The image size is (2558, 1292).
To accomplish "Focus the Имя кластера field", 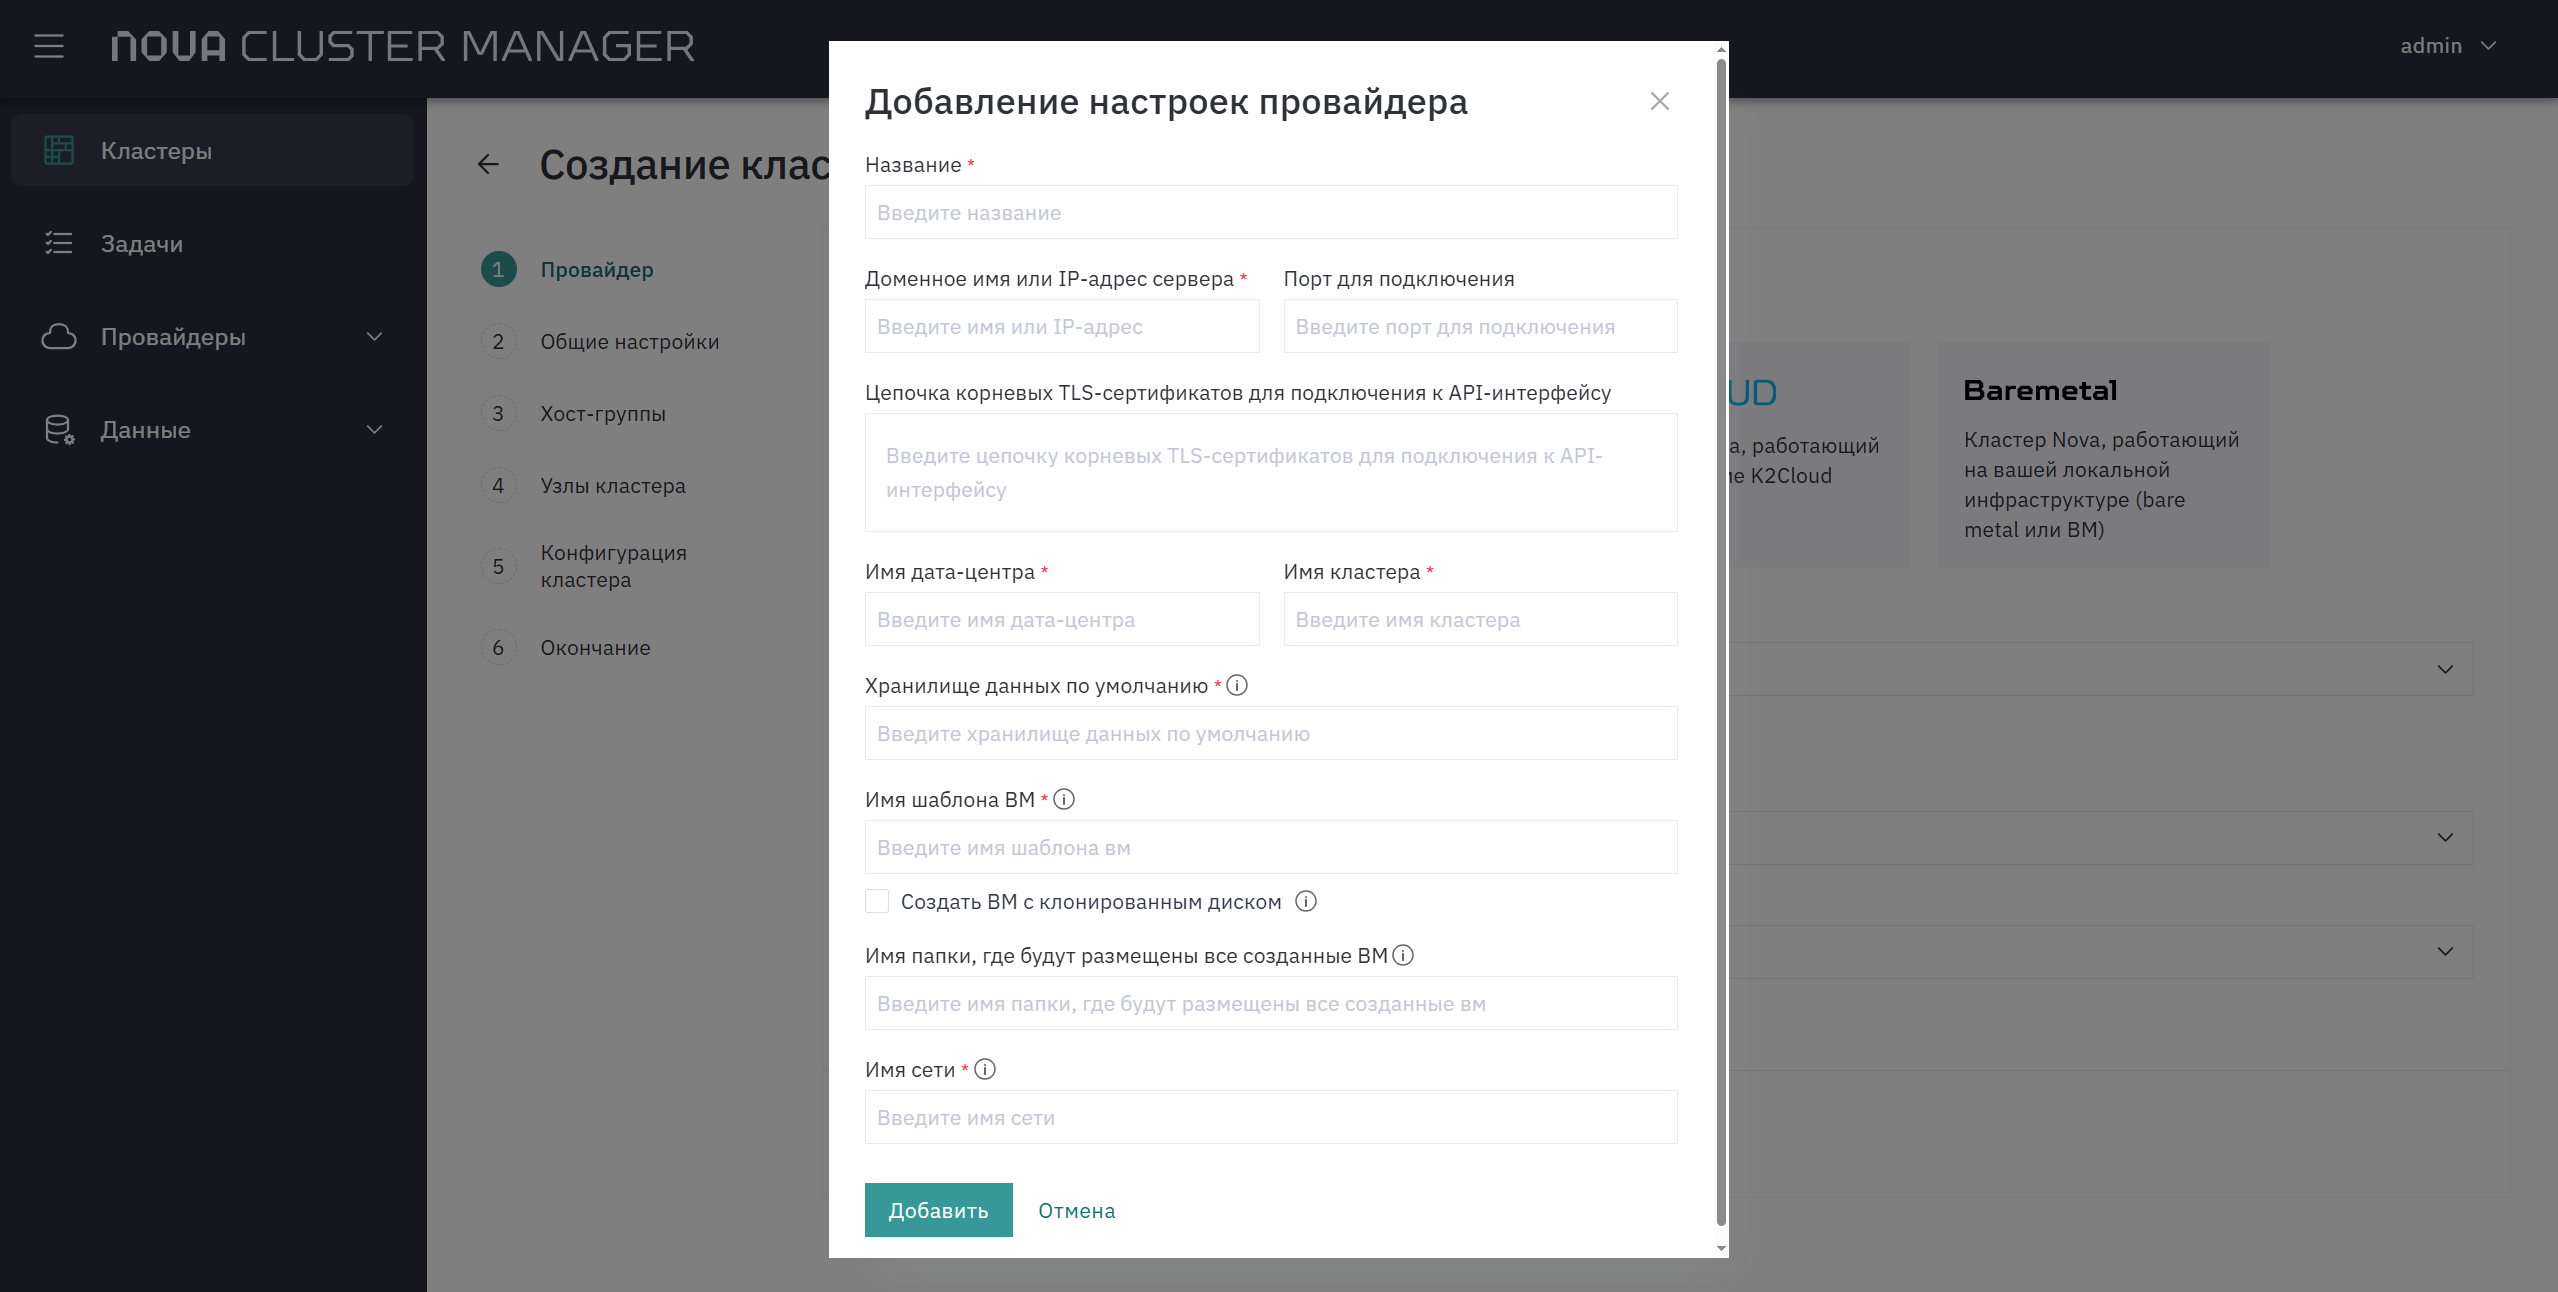I will click(1481, 619).
